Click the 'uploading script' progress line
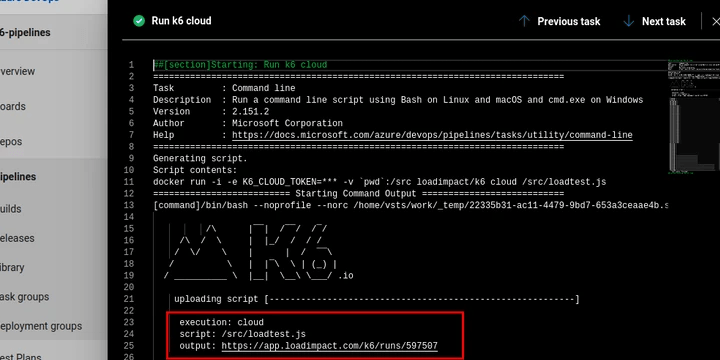 pyautogui.click(x=377, y=299)
